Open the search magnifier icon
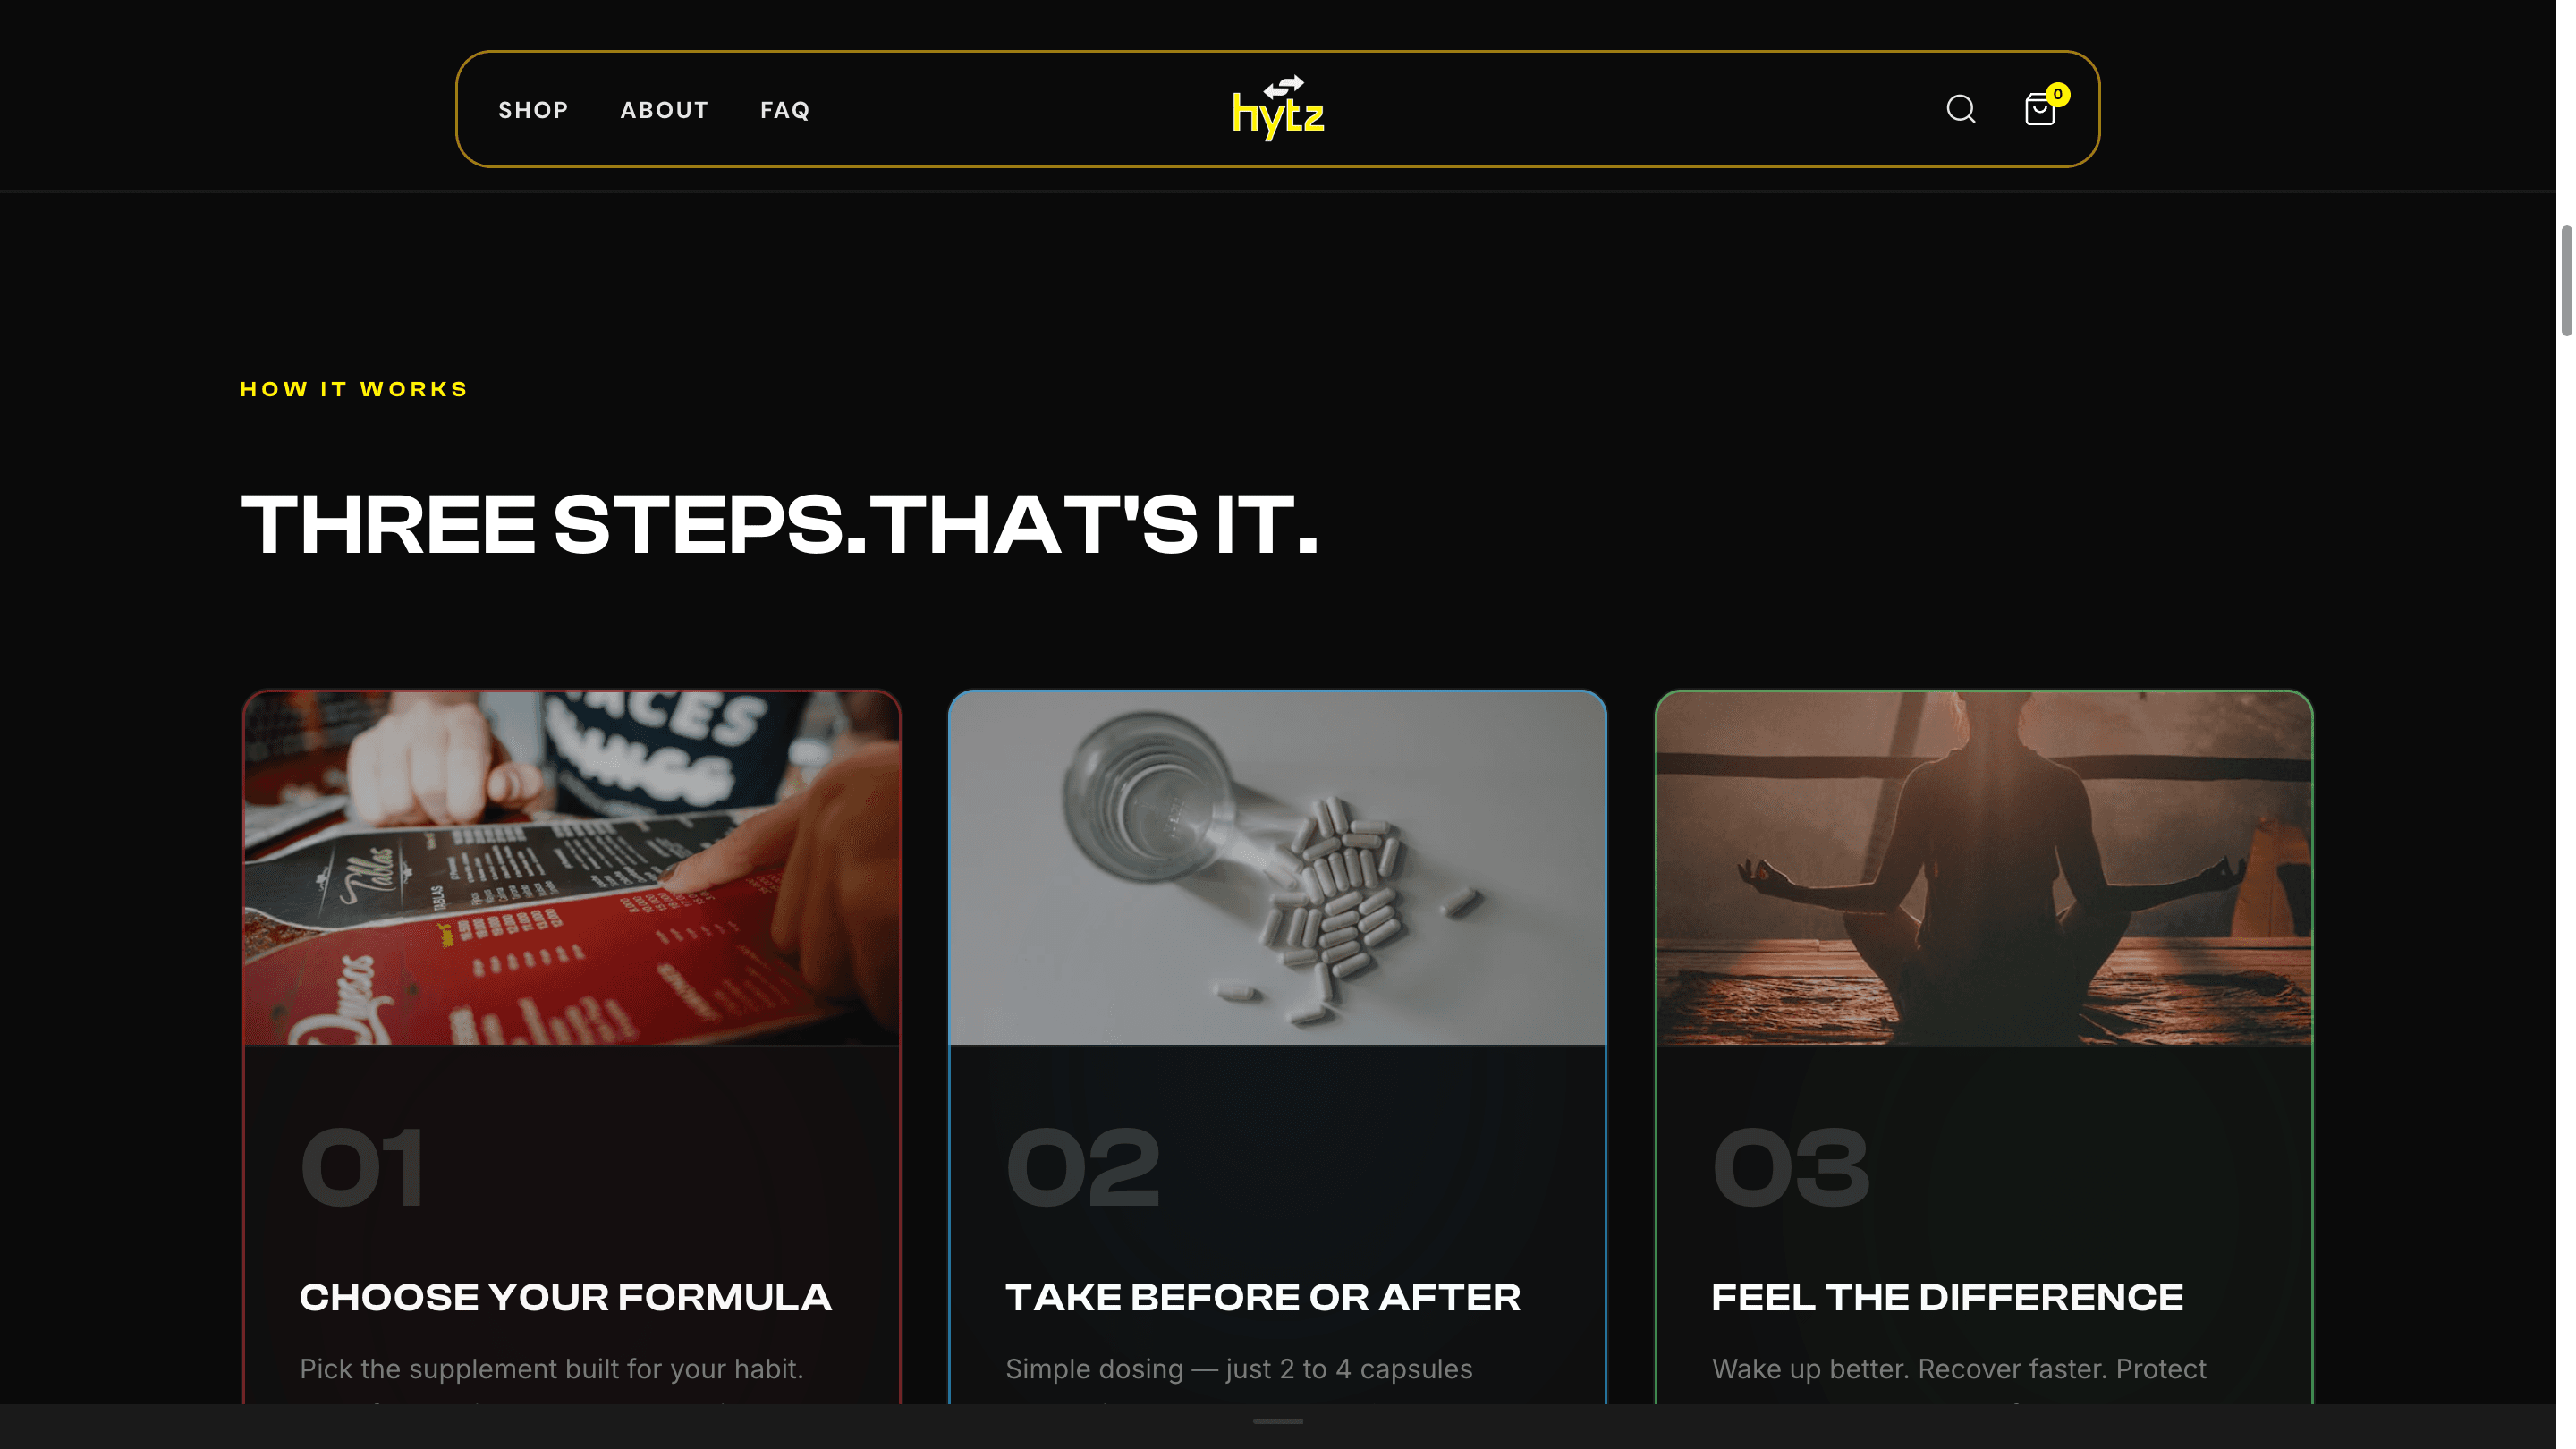Image resolution: width=2576 pixels, height=1449 pixels. (x=1960, y=109)
